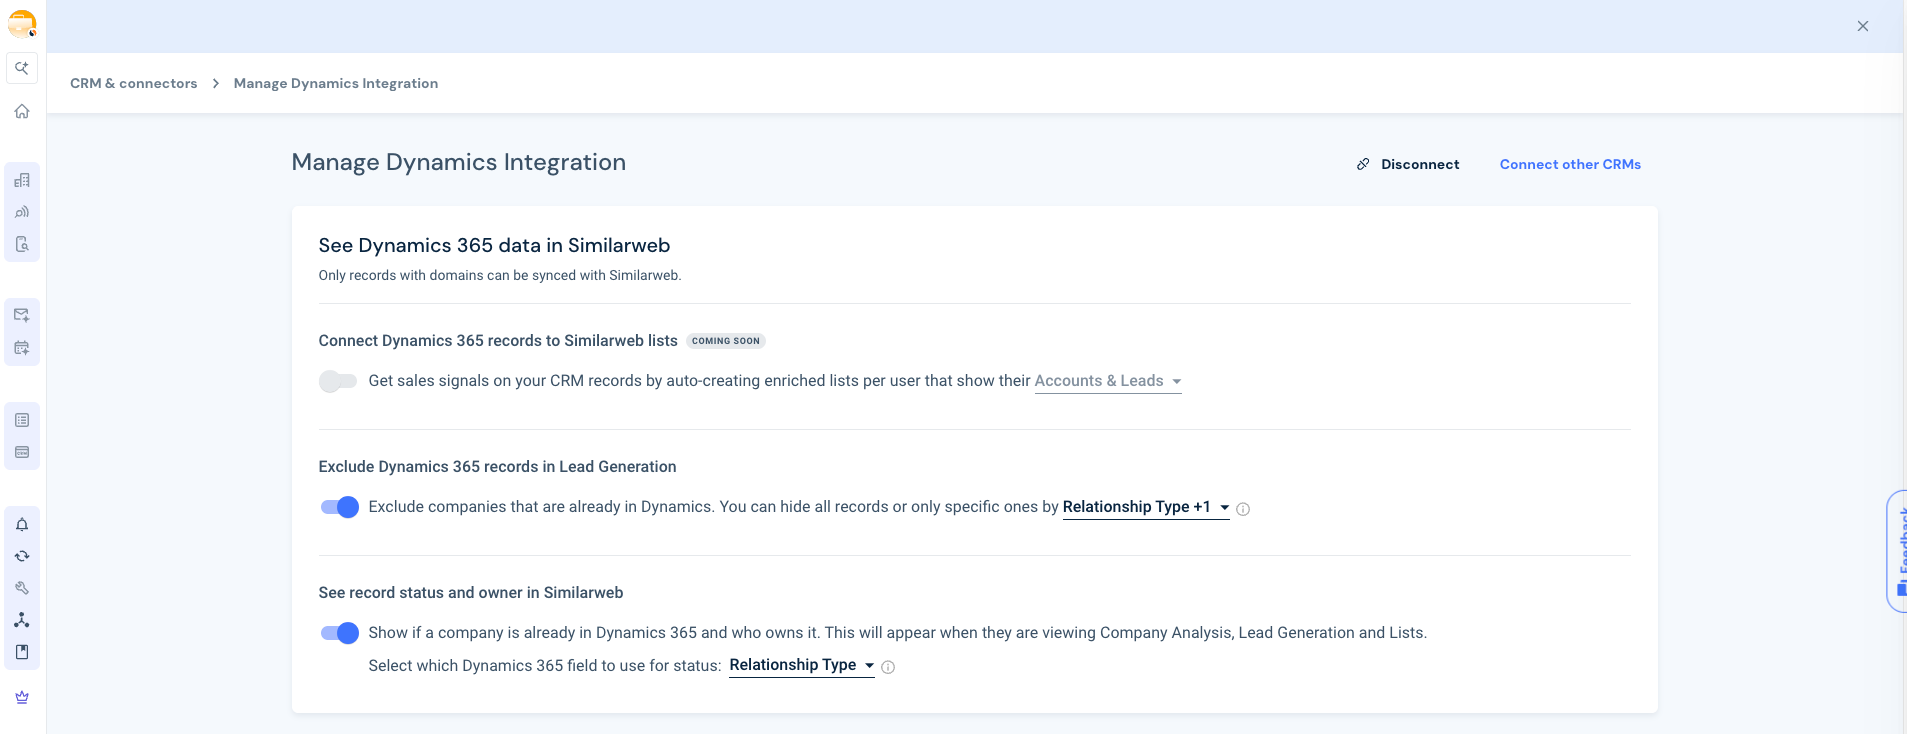1907x734 pixels.
Task: Click 'Only records with domains can be synced' text
Action: pos(500,275)
